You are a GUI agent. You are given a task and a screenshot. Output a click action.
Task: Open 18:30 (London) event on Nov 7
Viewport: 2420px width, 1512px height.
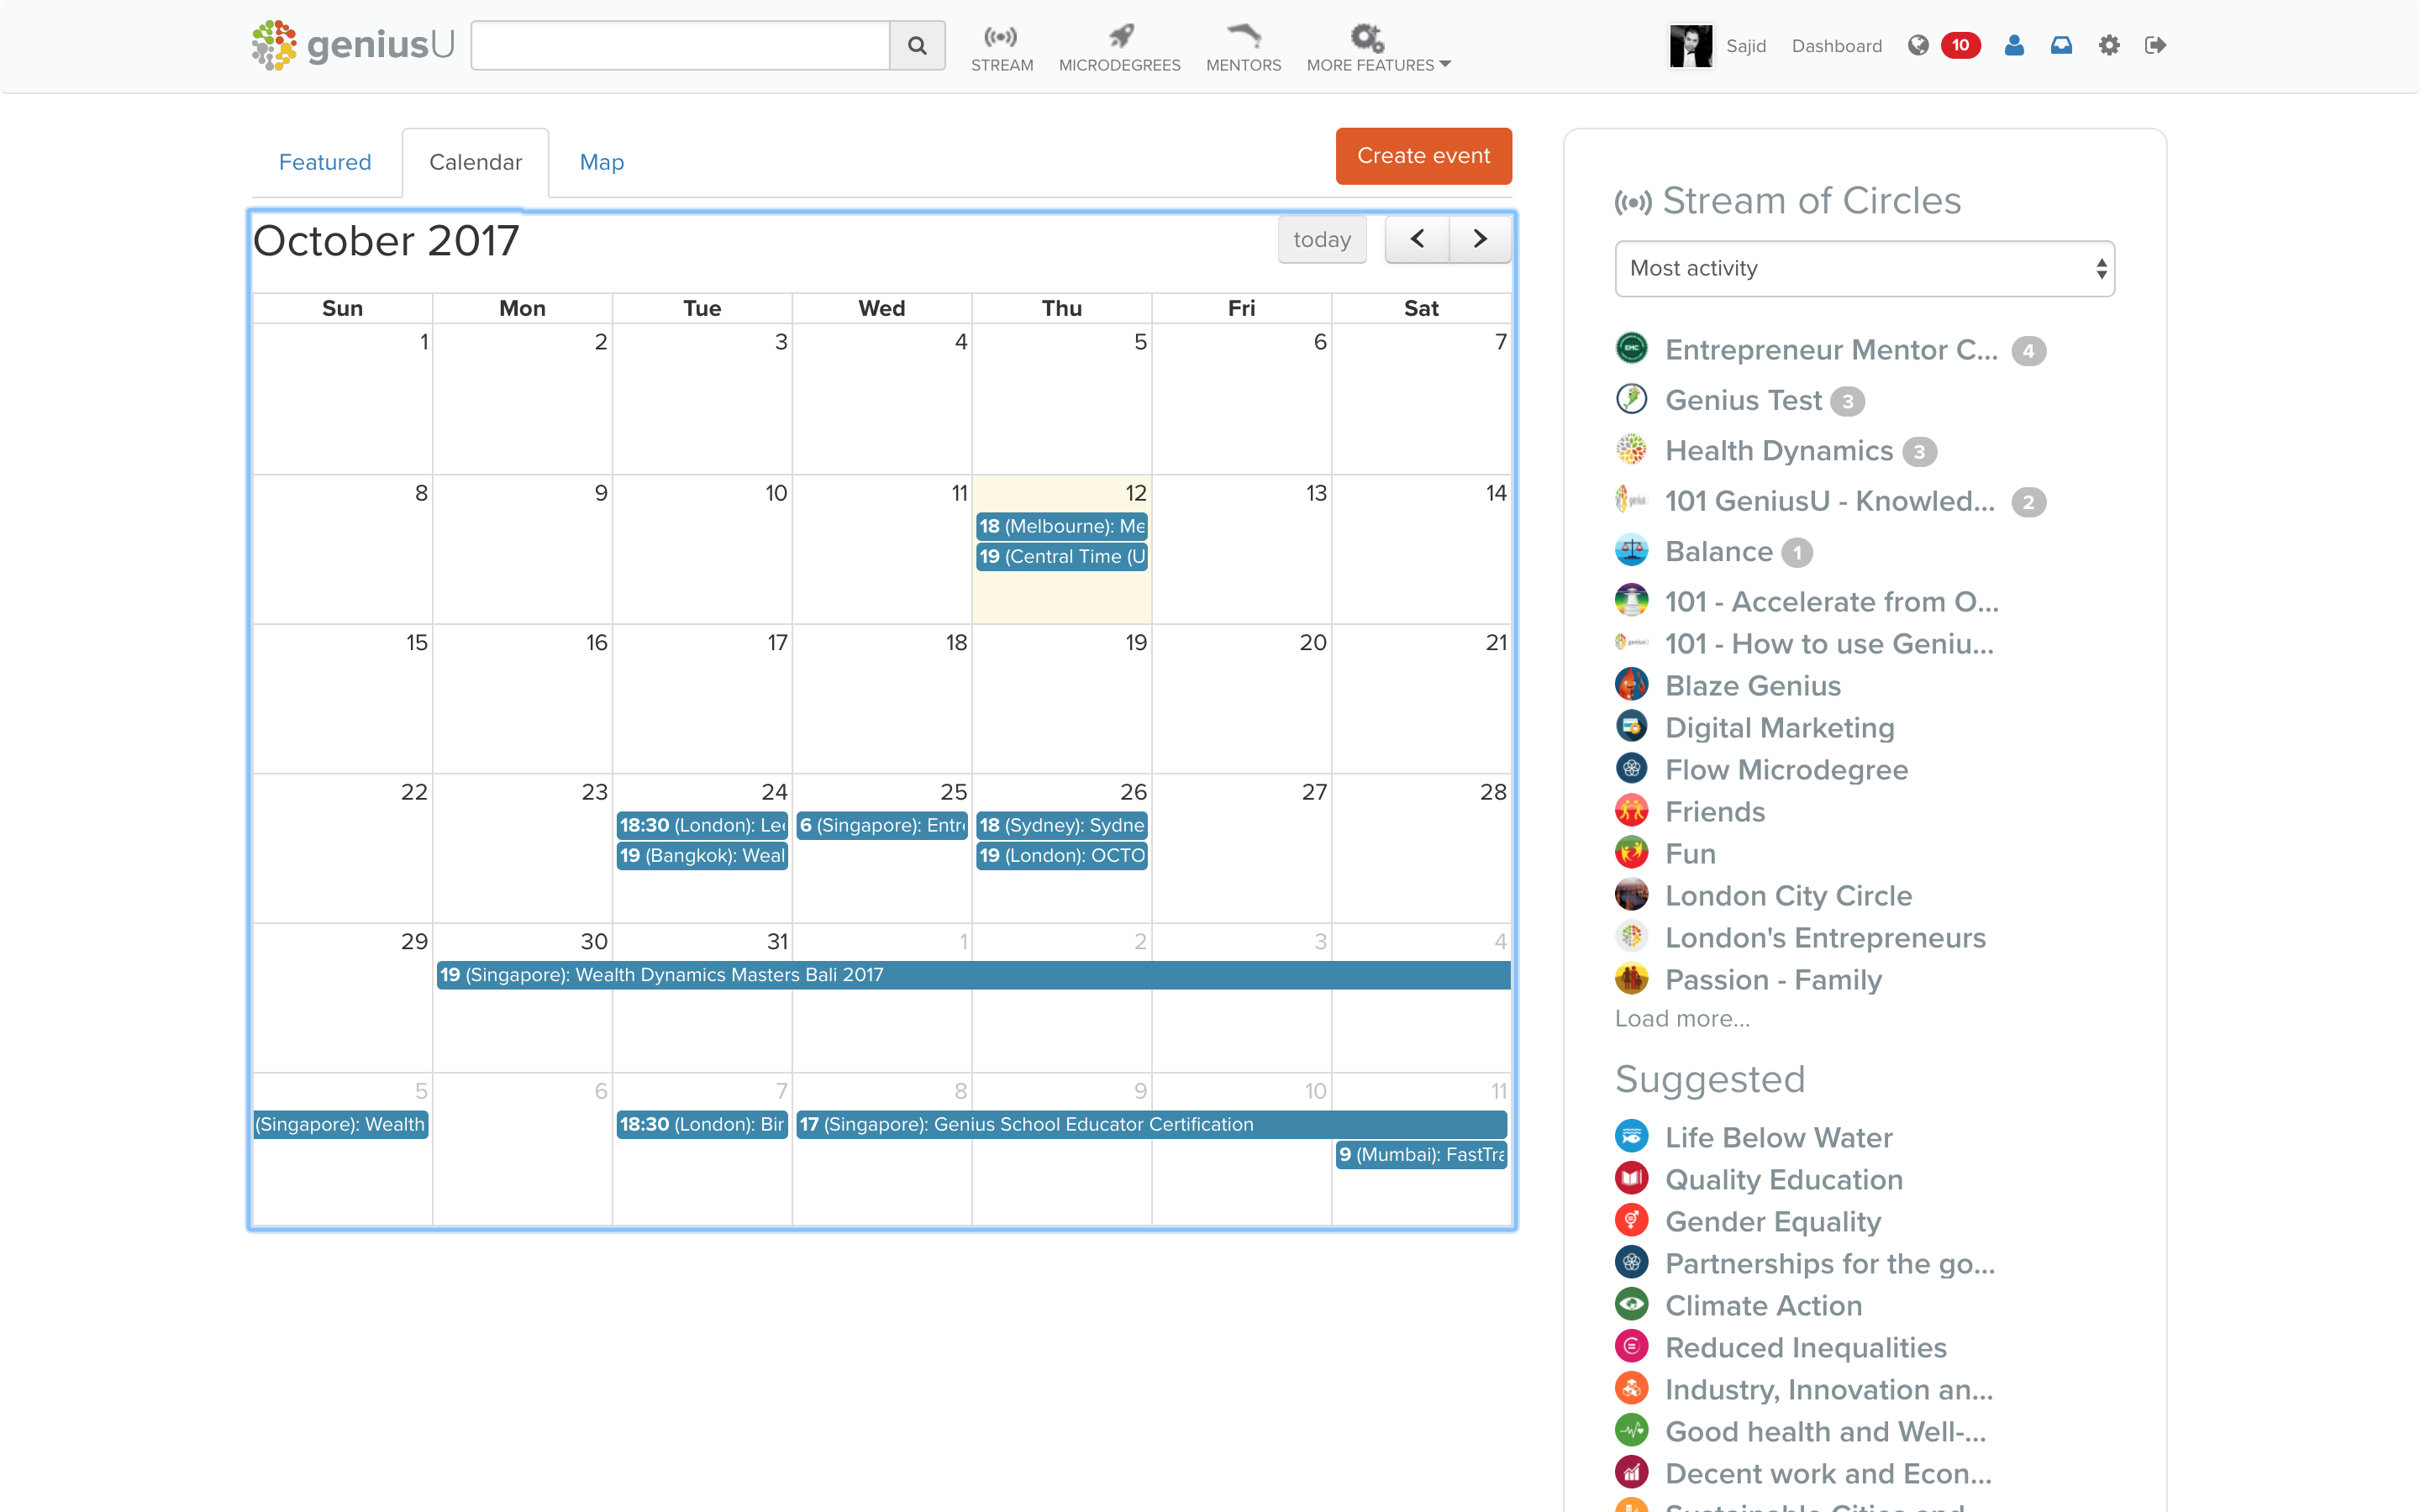tap(702, 1124)
